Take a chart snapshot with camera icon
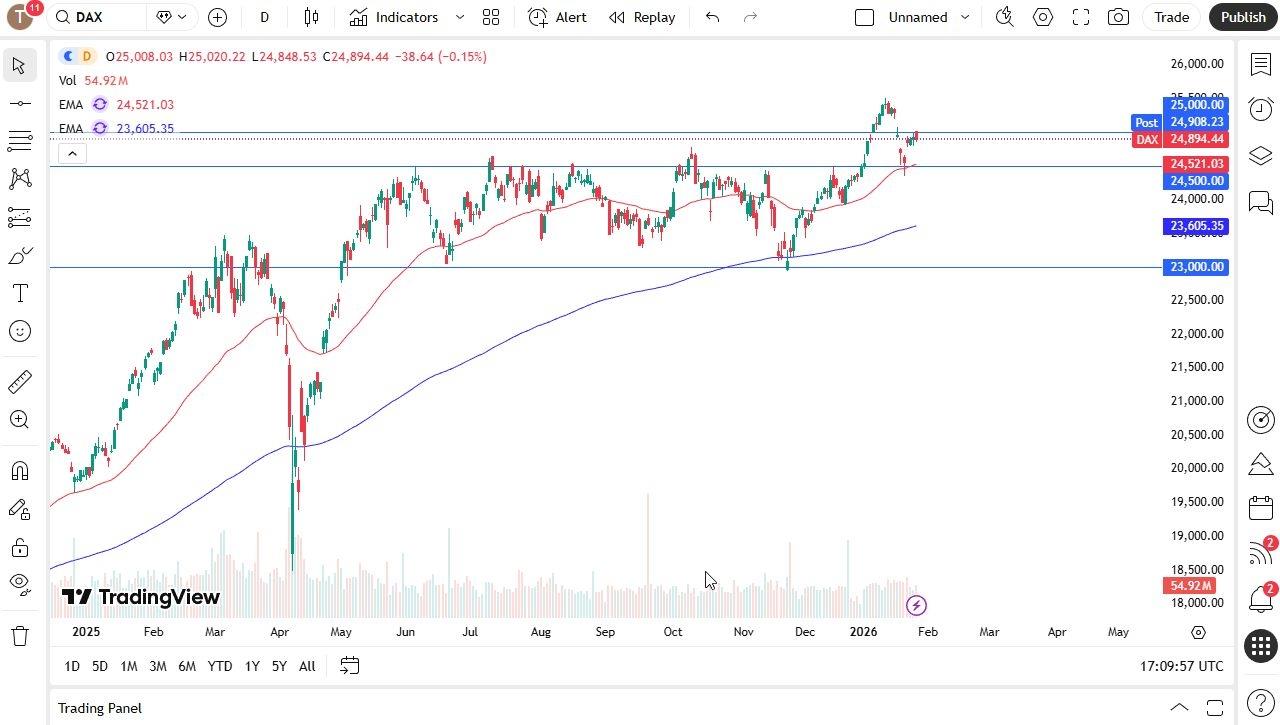 [1118, 17]
